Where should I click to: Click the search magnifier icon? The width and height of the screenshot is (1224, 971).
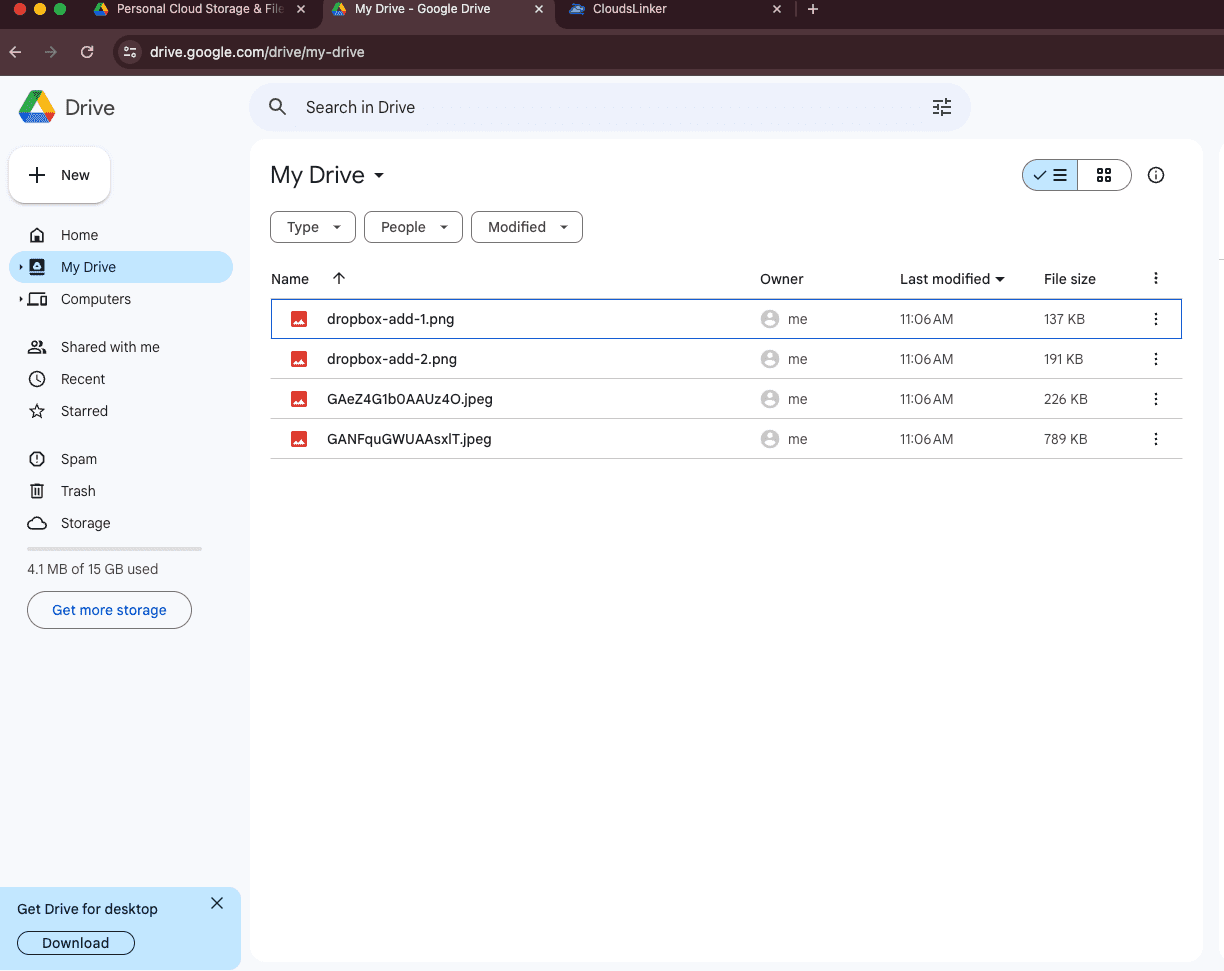point(278,107)
